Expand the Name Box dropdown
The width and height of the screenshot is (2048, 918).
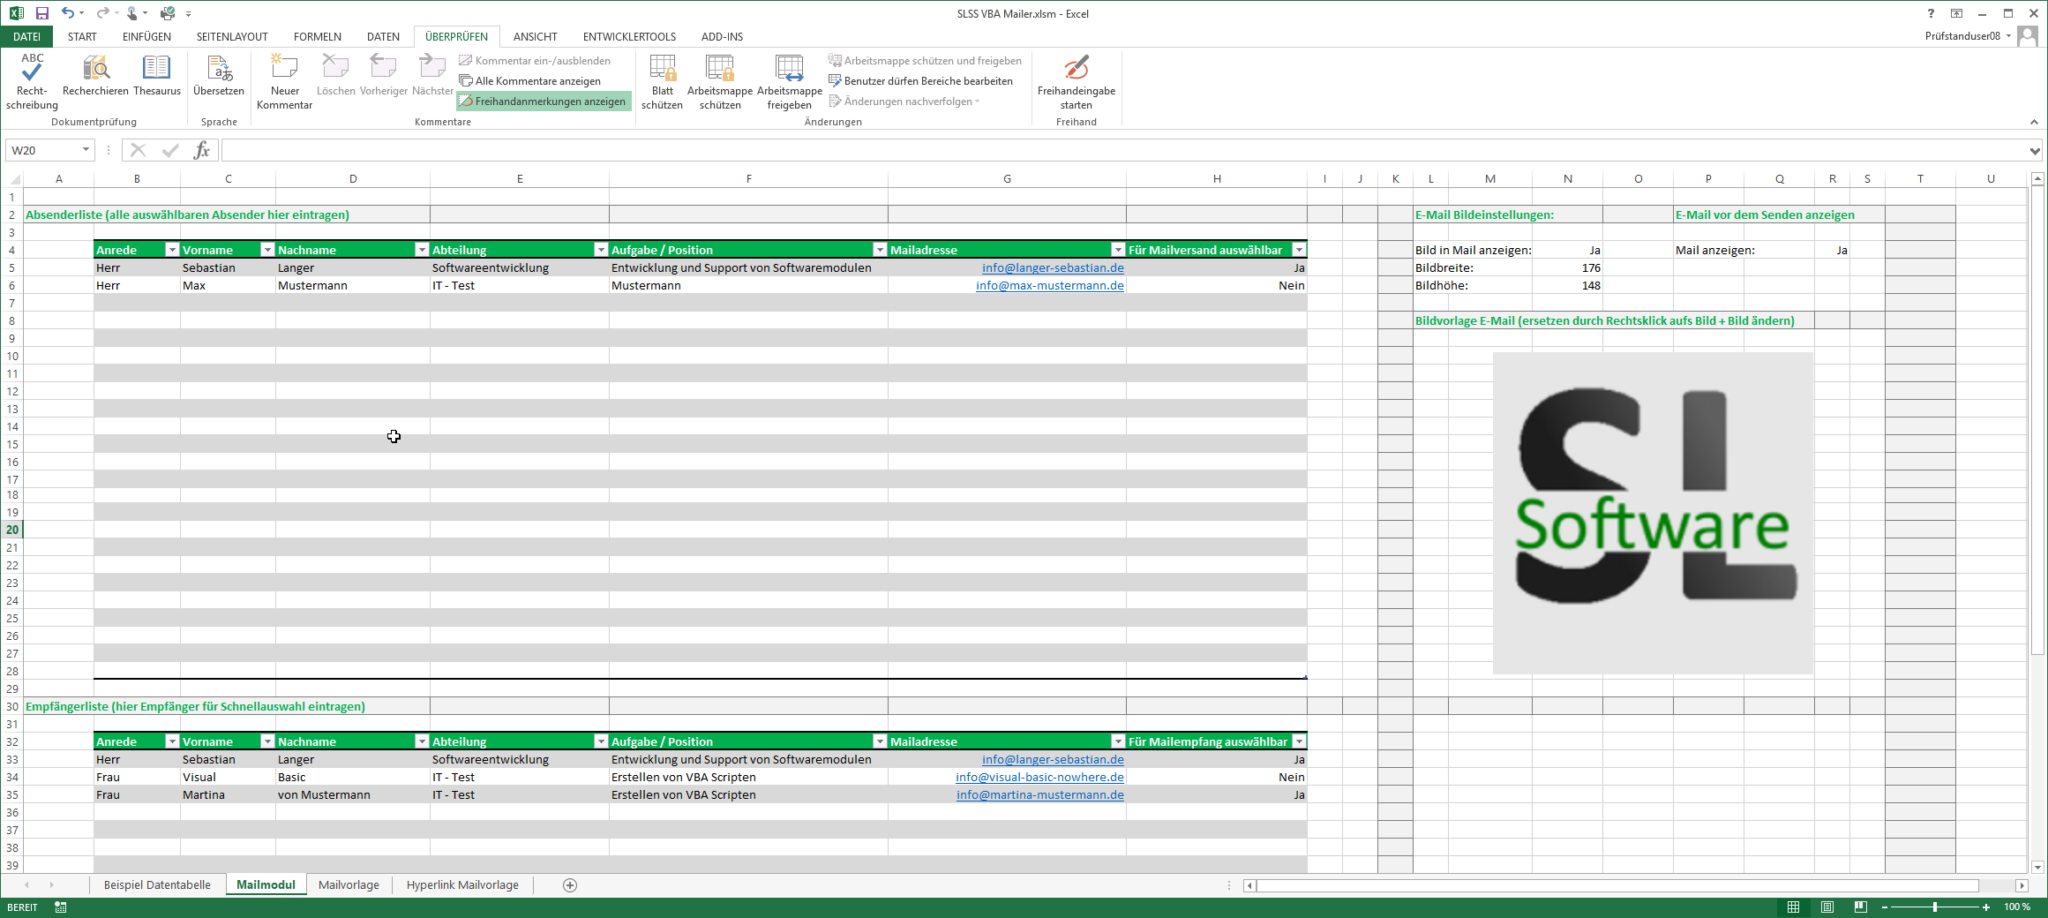coord(85,150)
